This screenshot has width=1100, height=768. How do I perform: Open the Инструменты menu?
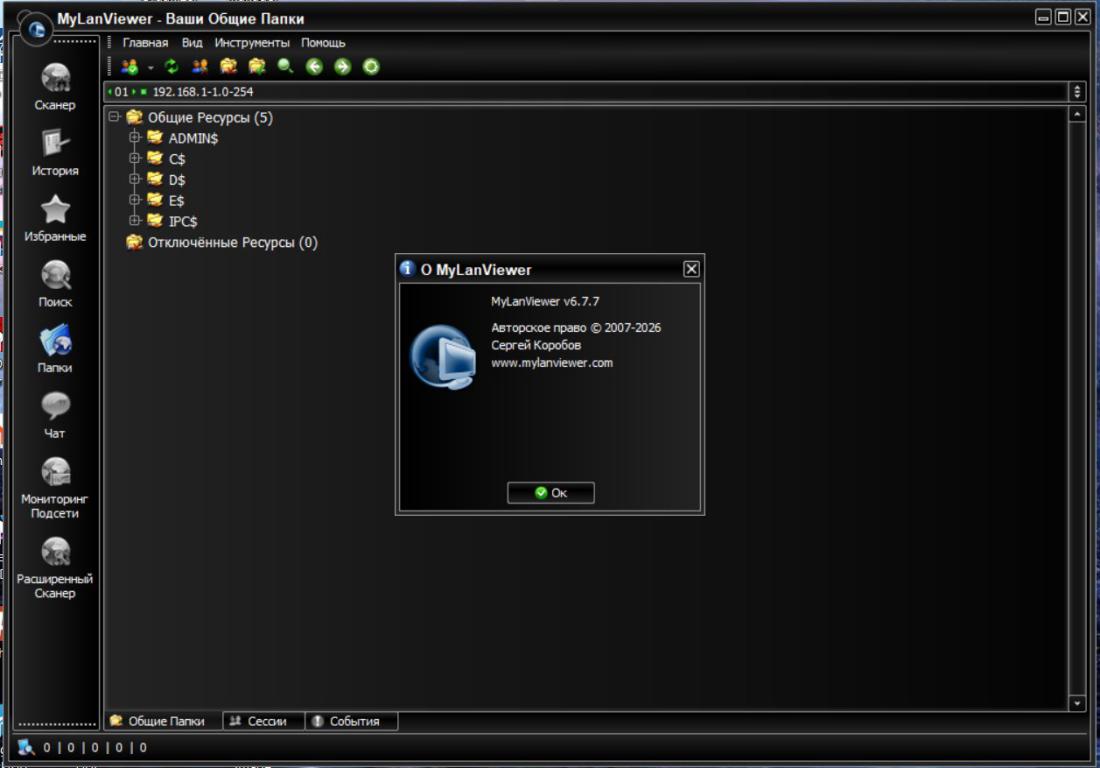pyautogui.click(x=252, y=43)
